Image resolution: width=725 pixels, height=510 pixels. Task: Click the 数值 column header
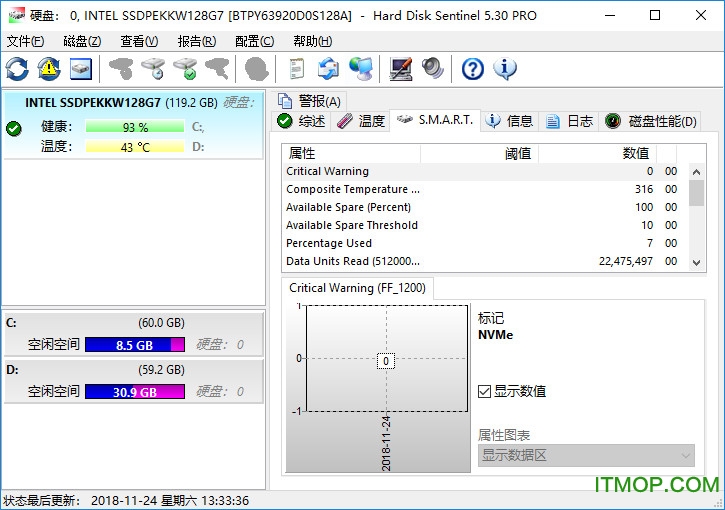pos(597,153)
